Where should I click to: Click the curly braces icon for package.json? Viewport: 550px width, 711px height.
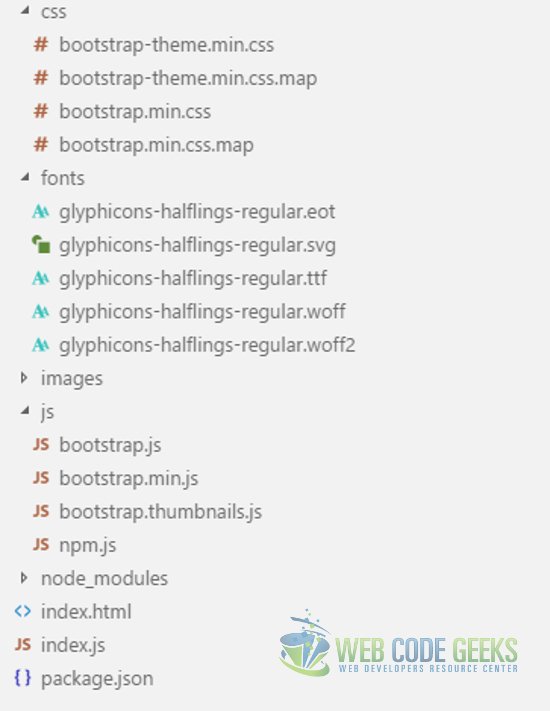pyautogui.click(x=23, y=678)
